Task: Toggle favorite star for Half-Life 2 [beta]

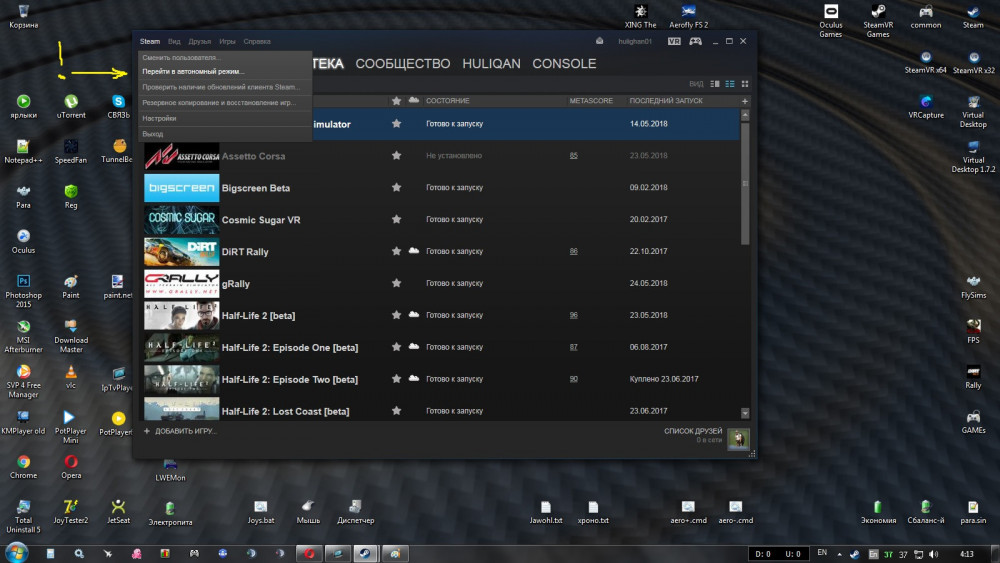Action: pyautogui.click(x=396, y=315)
